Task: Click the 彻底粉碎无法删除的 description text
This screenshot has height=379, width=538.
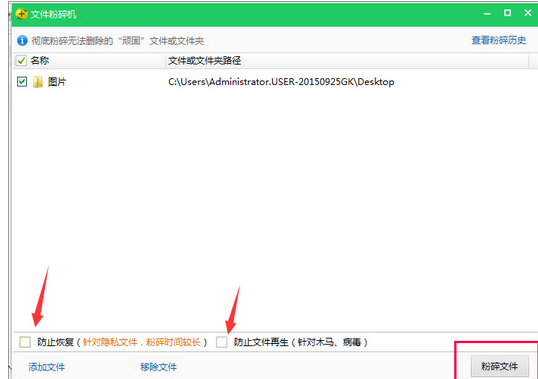Action: (x=118, y=41)
